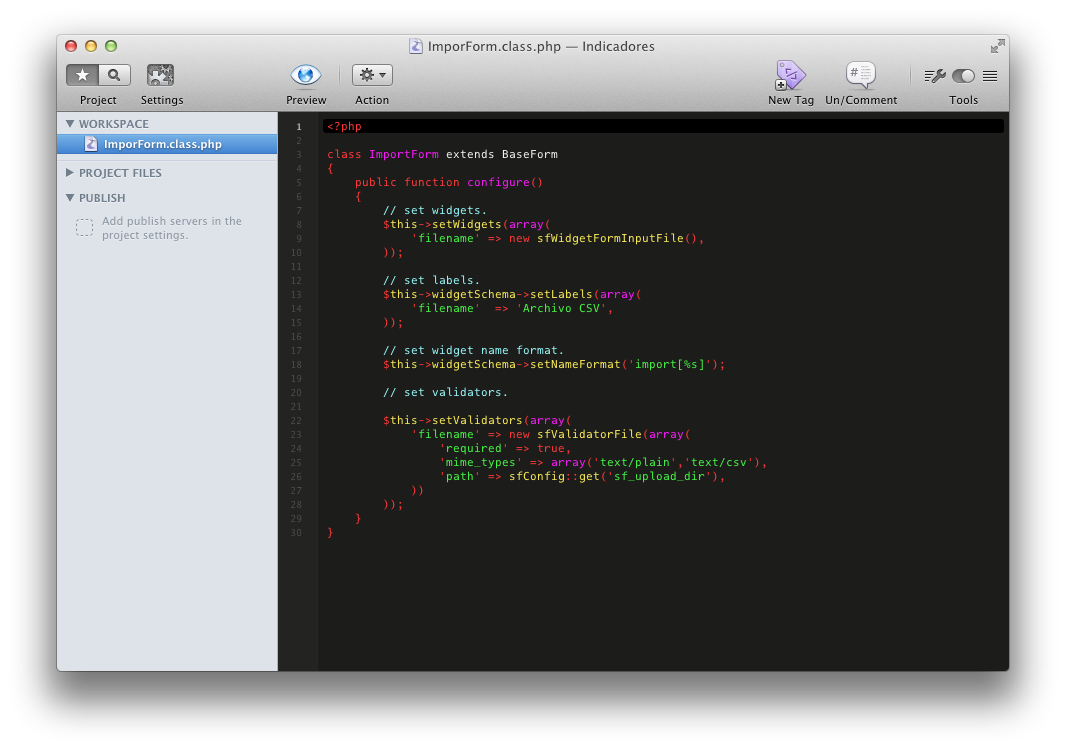Screen dimensions: 1066x750
Task: Click the PROJECT FILES heading label
Action: 120,173
